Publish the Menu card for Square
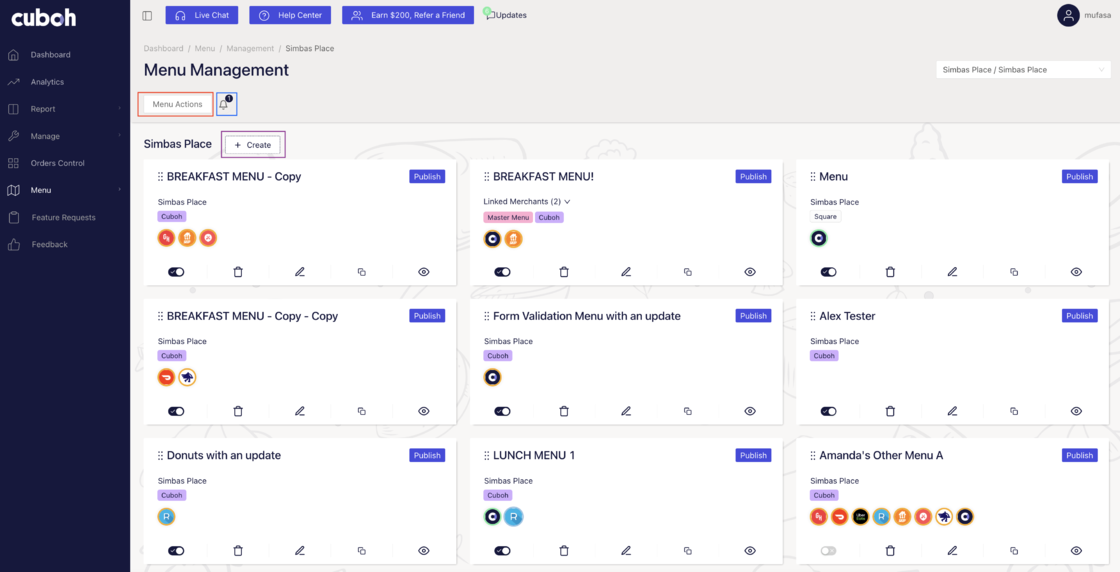The height and width of the screenshot is (572, 1120). pyautogui.click(x=1079, y=177)
